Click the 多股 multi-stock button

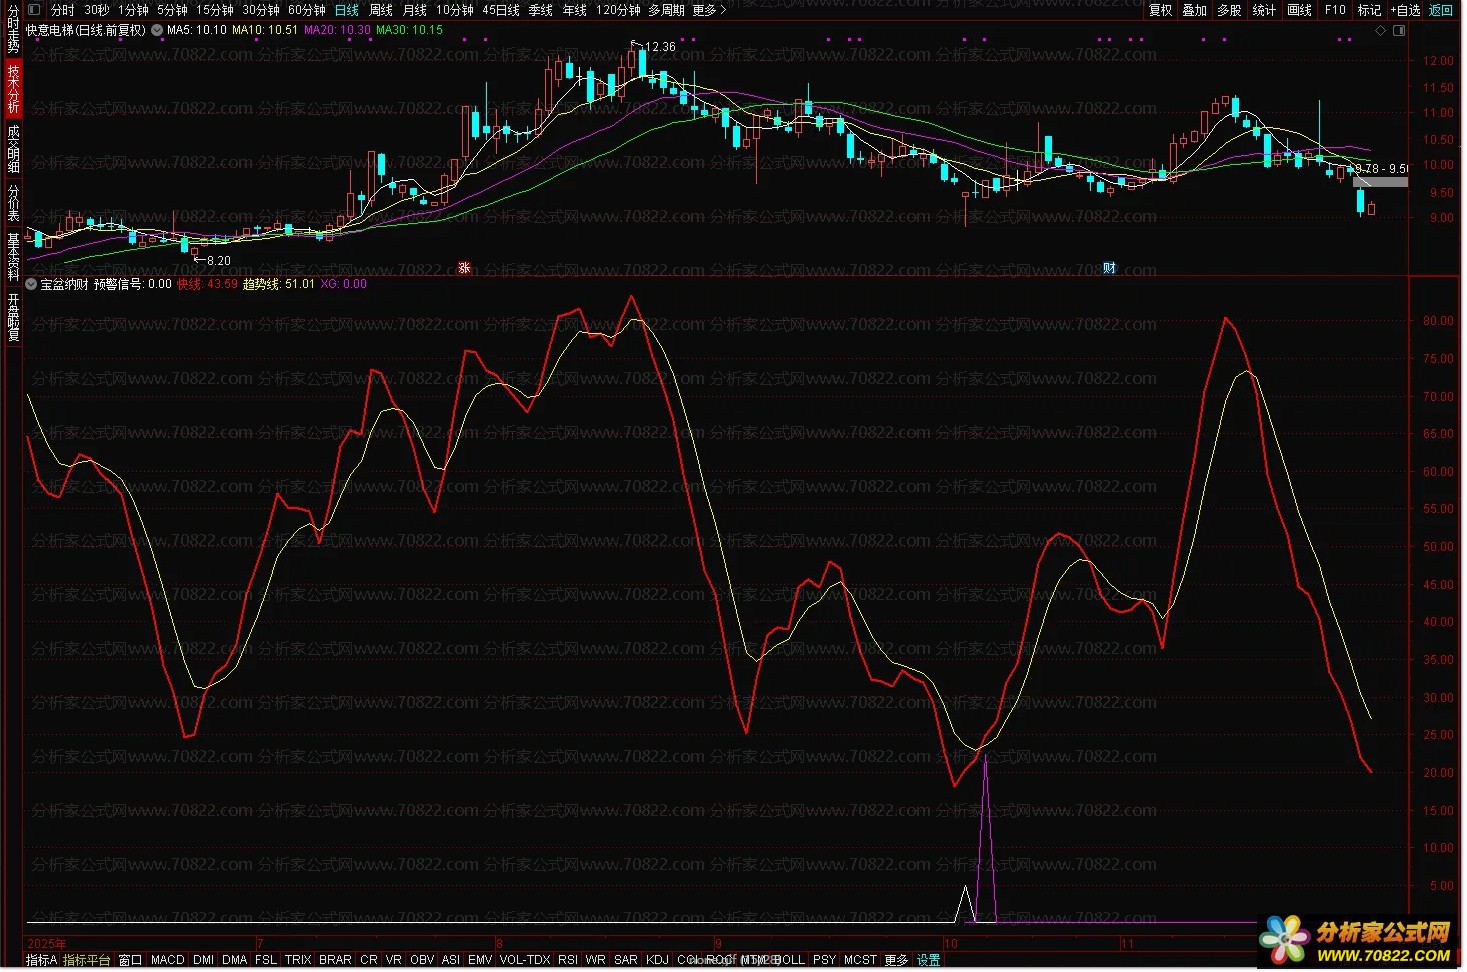click(1230, 10)
